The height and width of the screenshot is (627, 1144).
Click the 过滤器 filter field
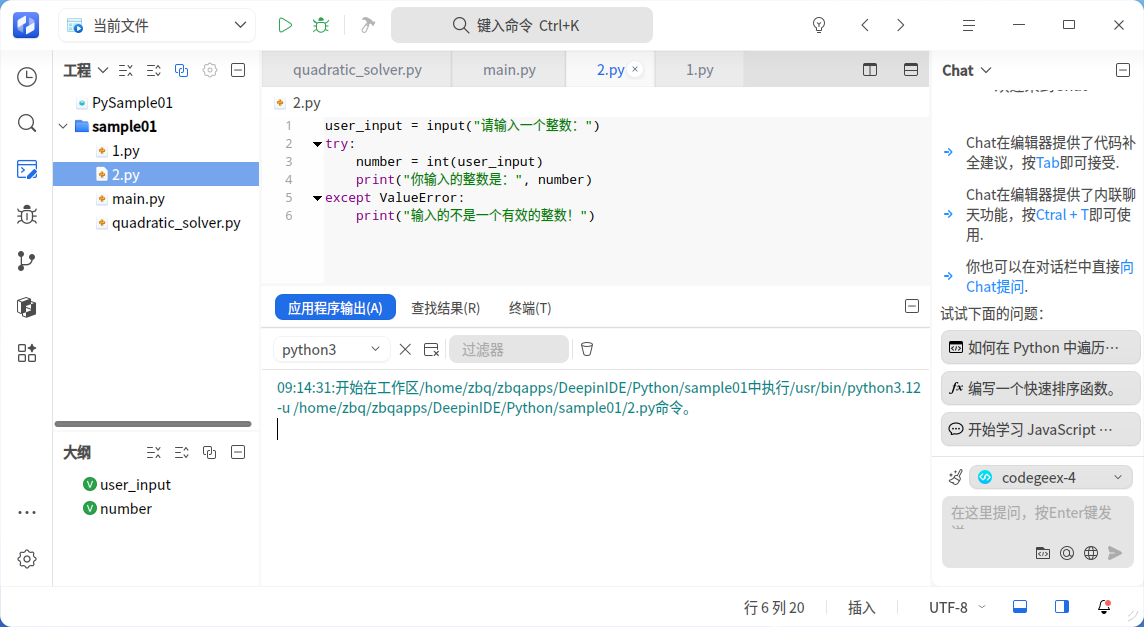point(509,350)
